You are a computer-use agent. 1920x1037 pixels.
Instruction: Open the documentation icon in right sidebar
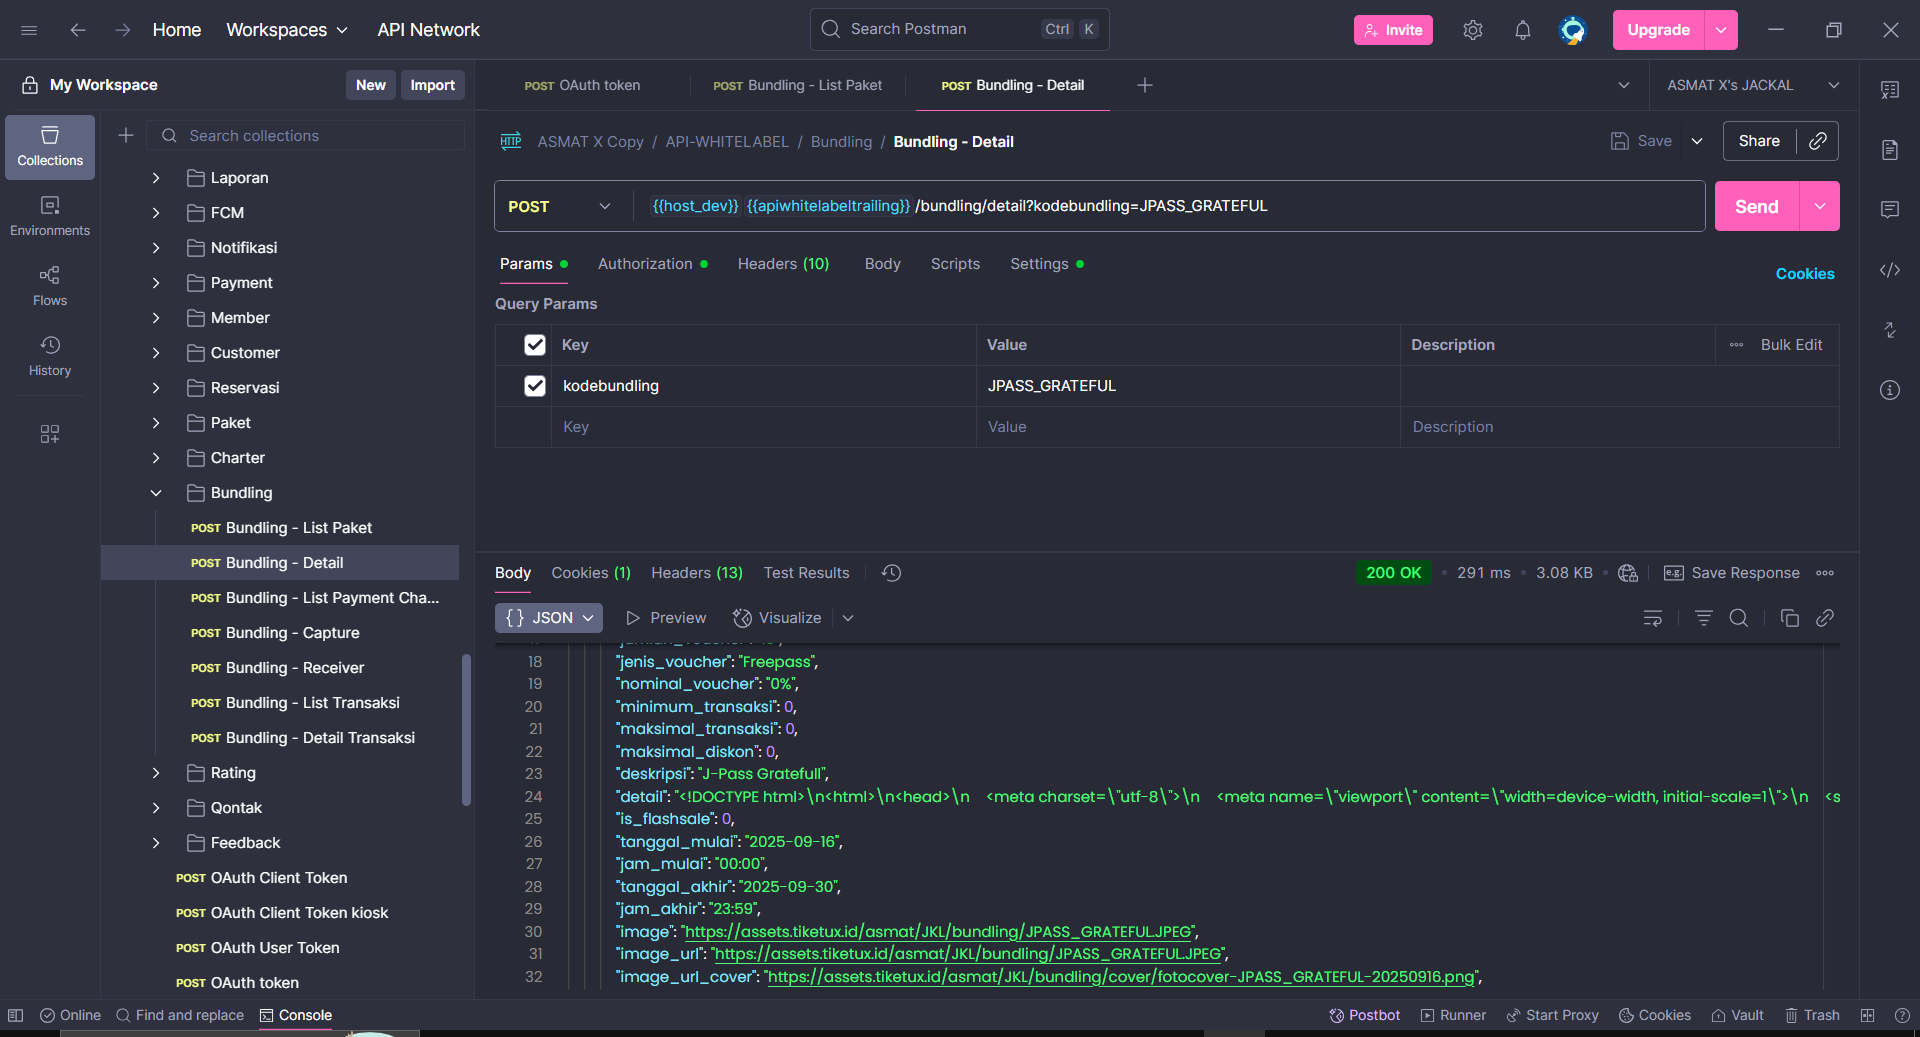tap(1890, 150)
